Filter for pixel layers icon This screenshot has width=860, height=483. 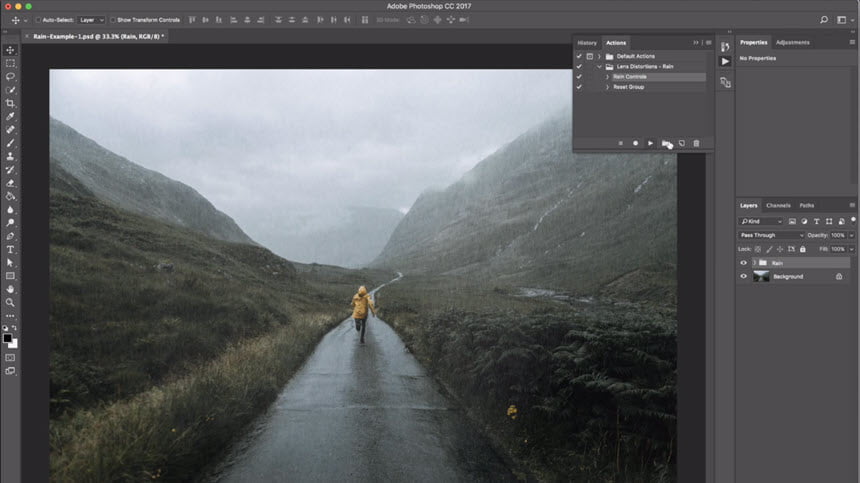tap(792, 221)
